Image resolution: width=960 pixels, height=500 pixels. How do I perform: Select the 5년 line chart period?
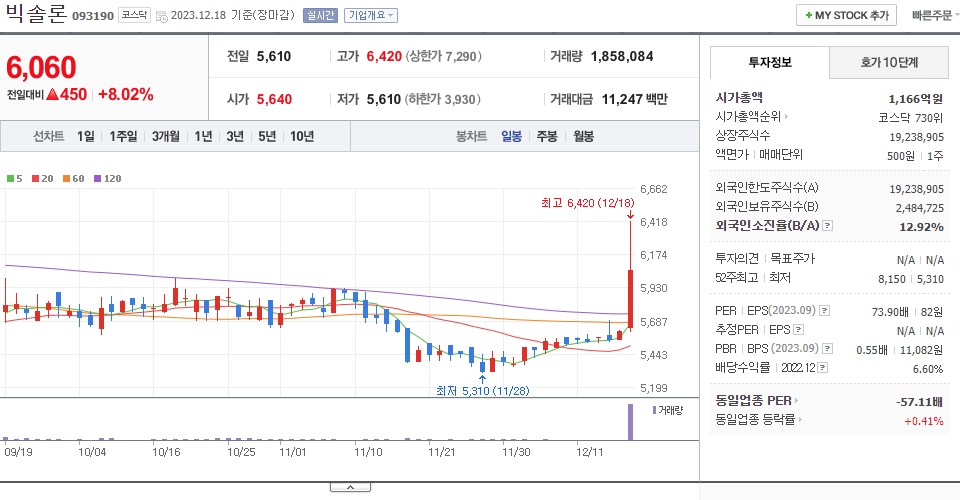pyautogui.click(x=267, y=136)
